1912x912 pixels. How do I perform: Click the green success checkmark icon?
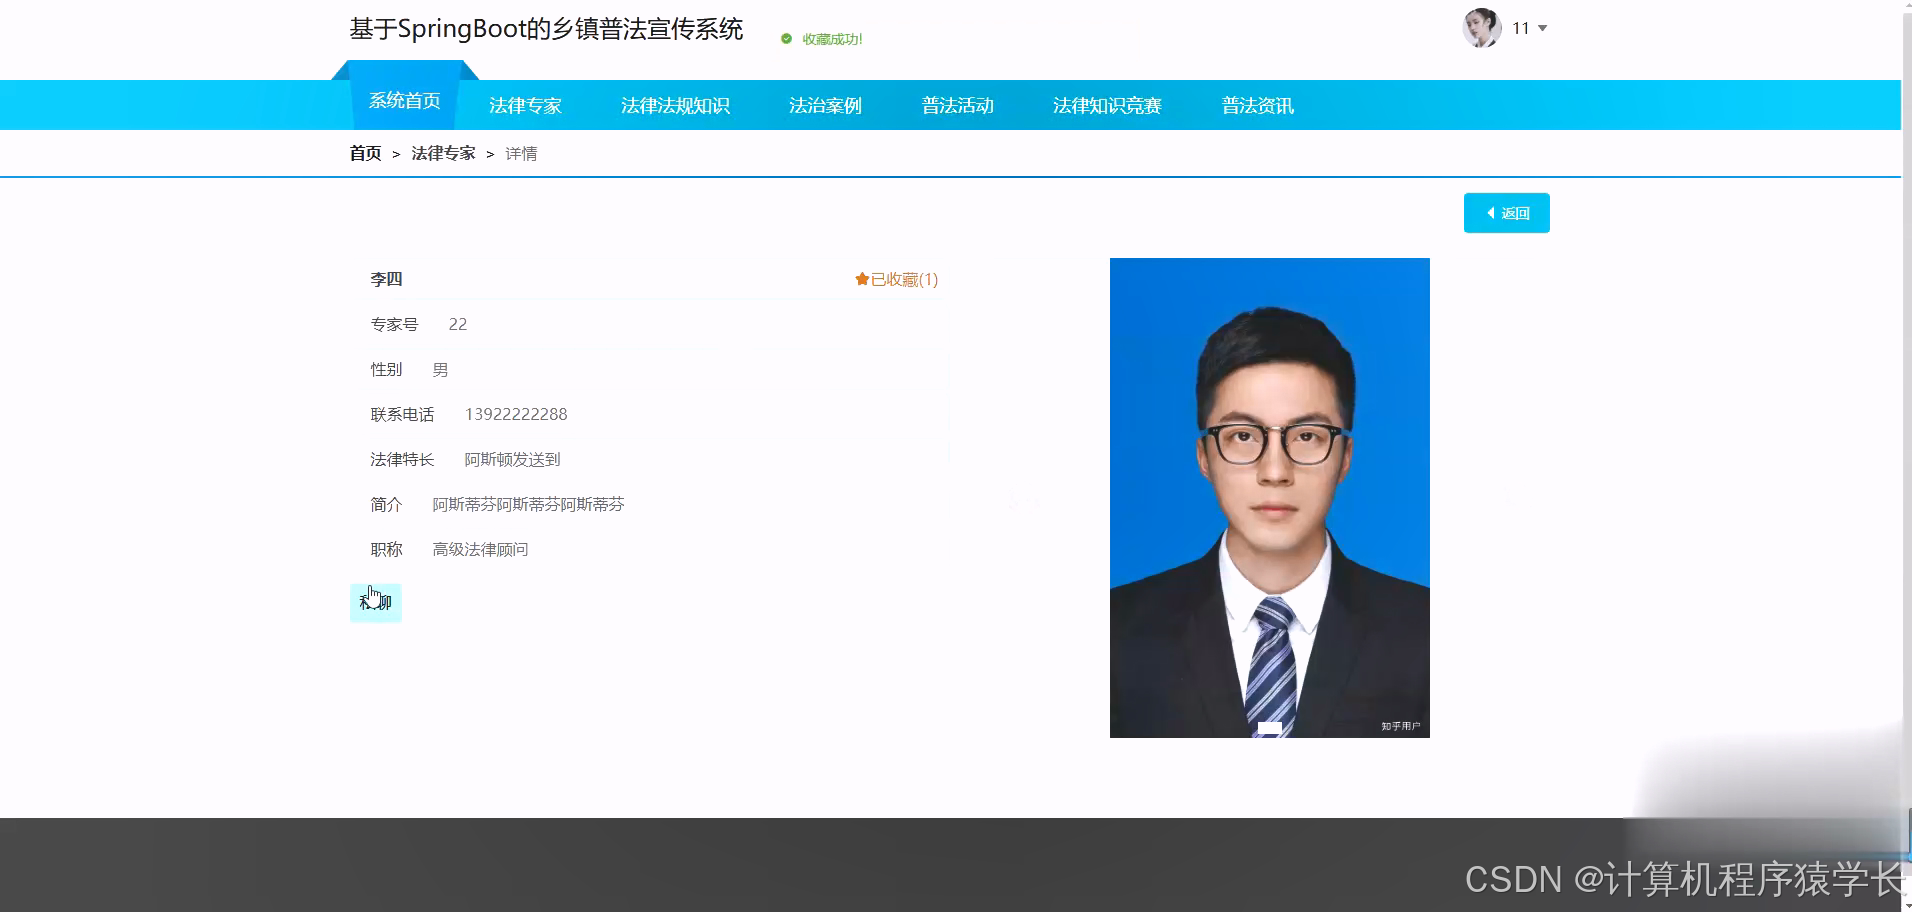tap(784, 39)
